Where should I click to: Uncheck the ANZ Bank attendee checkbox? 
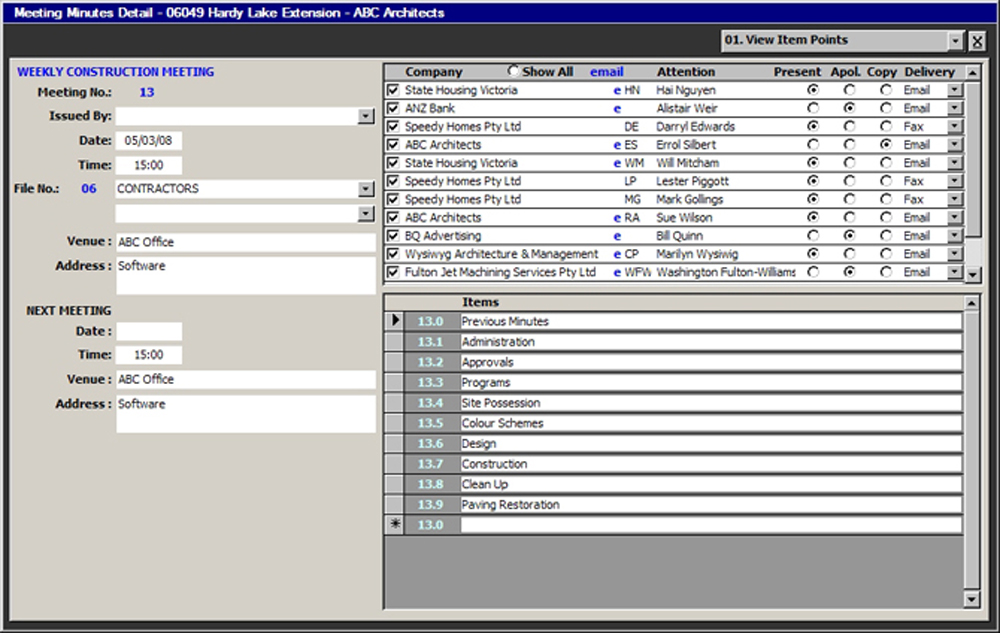(393, 108)
